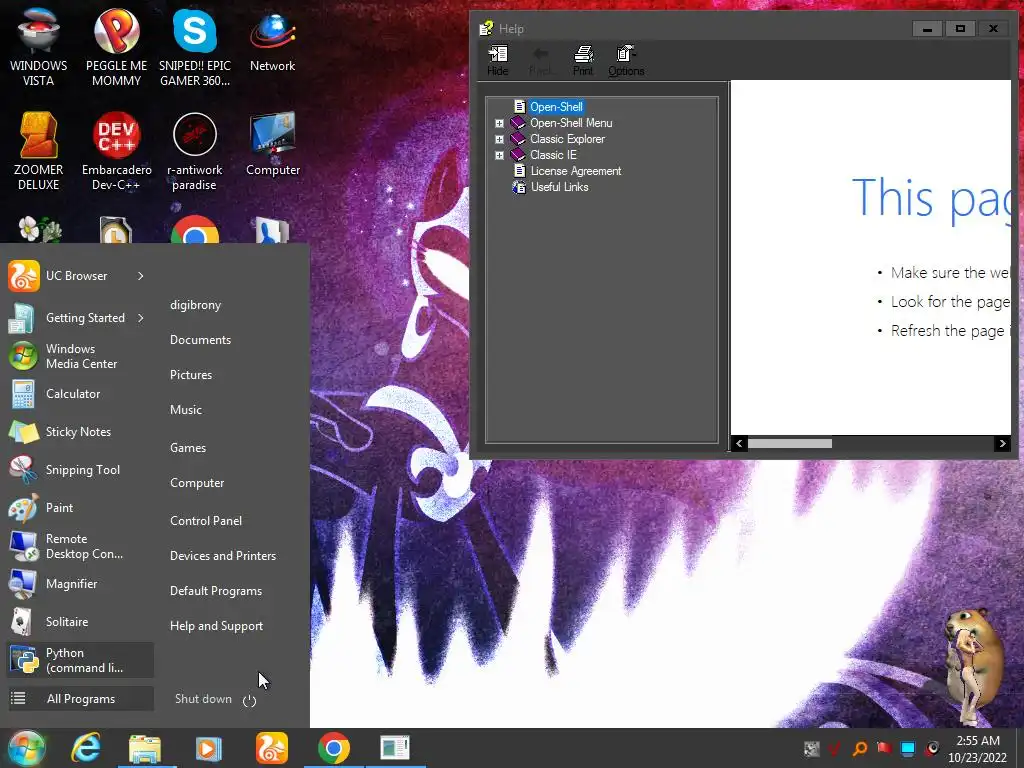This screenshot has width=1024, height=768.
Task: Open Pictures from start menu
Action: 191,375
